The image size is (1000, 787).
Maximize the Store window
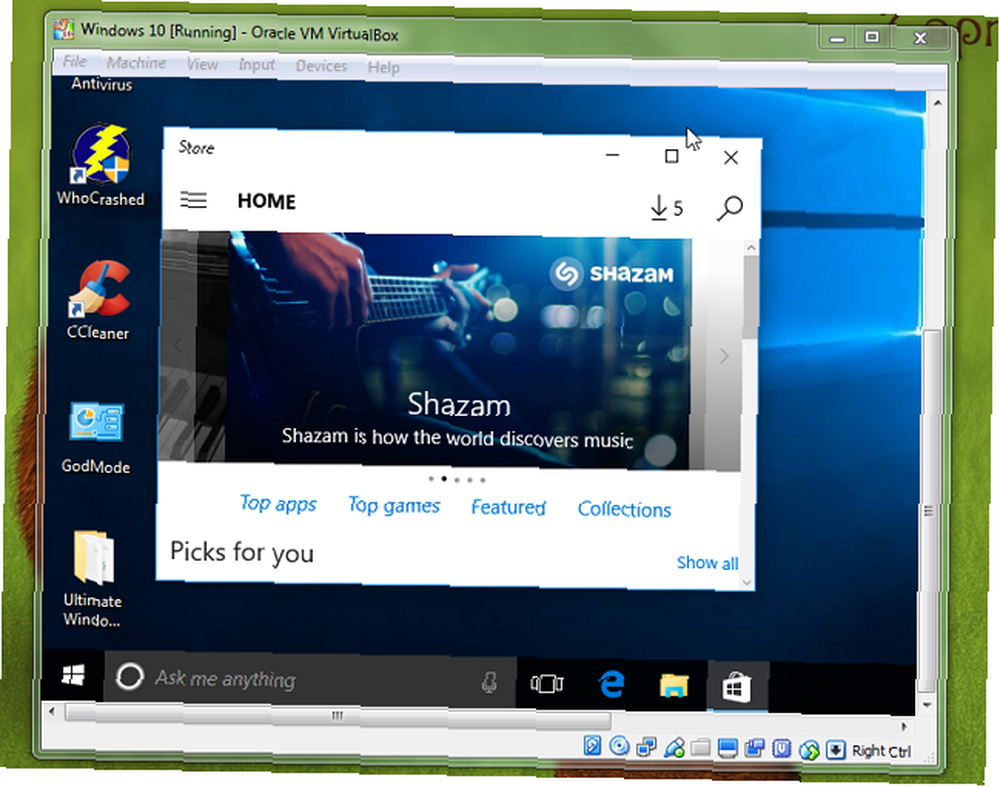coord(672,156)
